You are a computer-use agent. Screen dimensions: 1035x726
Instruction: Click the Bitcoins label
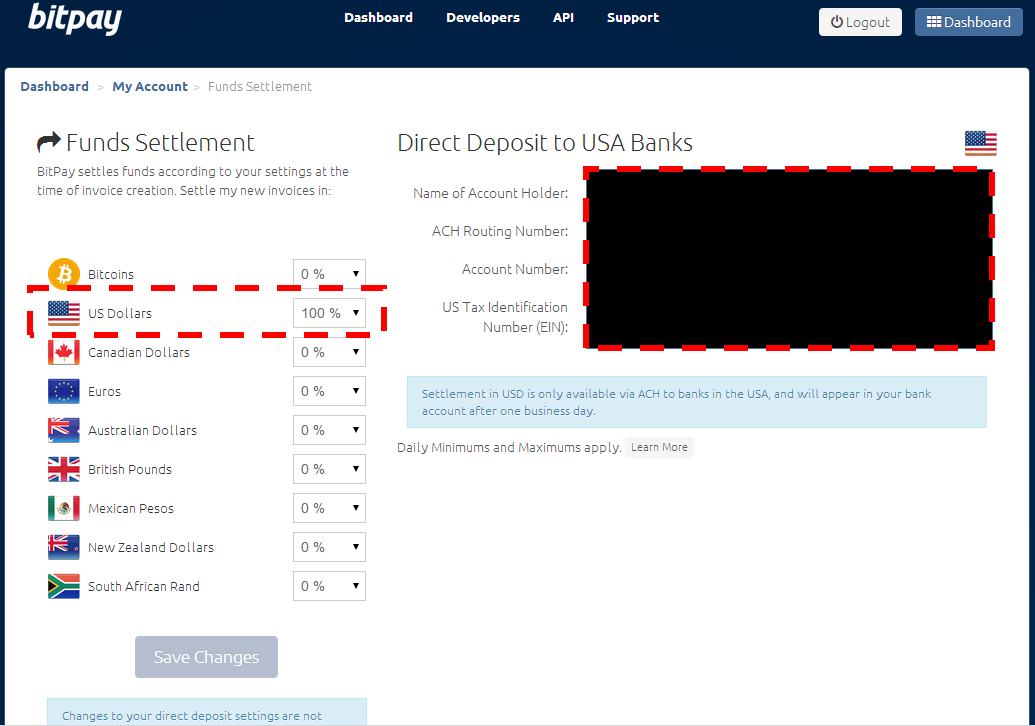pyautogui.click(x=111, y=275)
